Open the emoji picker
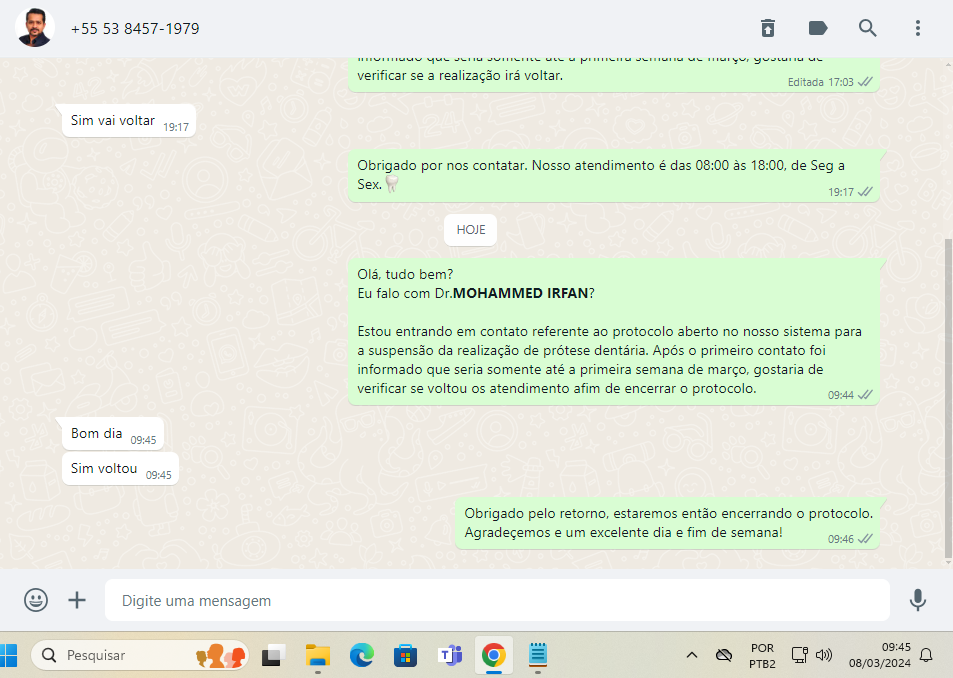The height and width of the screenshot is (678, 953). [36, 600]
